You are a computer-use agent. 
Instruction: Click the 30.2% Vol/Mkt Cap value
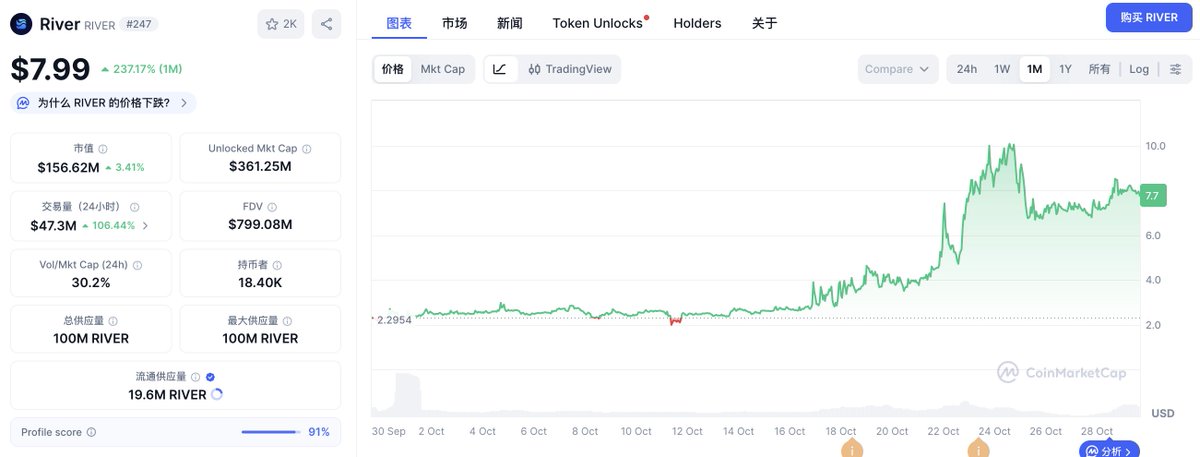90,283
